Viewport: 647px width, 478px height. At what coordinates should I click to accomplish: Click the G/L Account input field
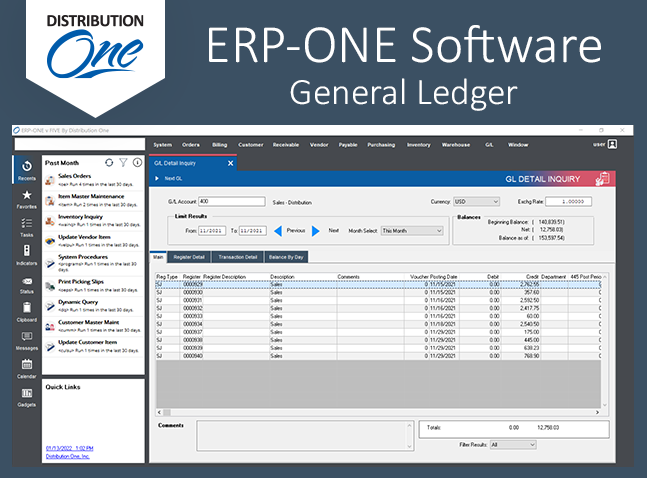(231, 201)
